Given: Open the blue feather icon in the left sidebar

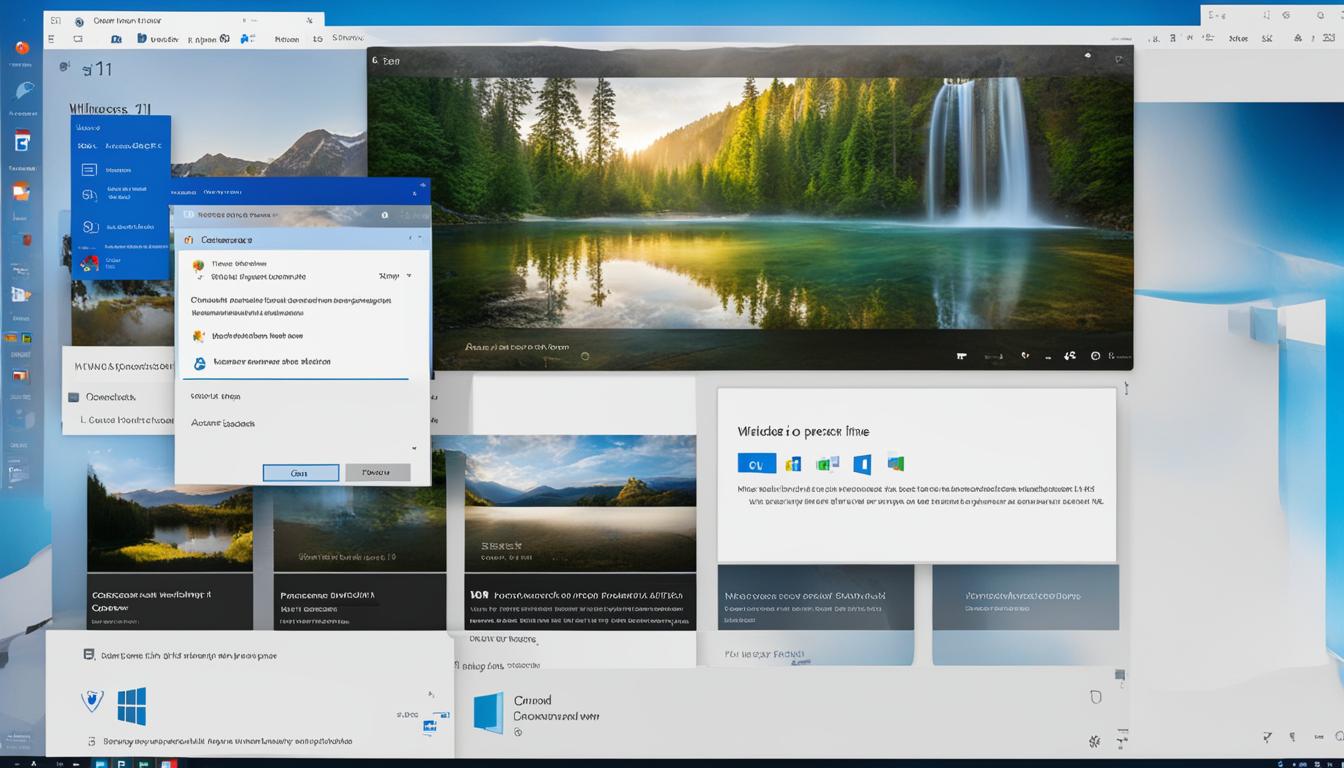Looking at the screenshot, I should [x=22, y=91].
